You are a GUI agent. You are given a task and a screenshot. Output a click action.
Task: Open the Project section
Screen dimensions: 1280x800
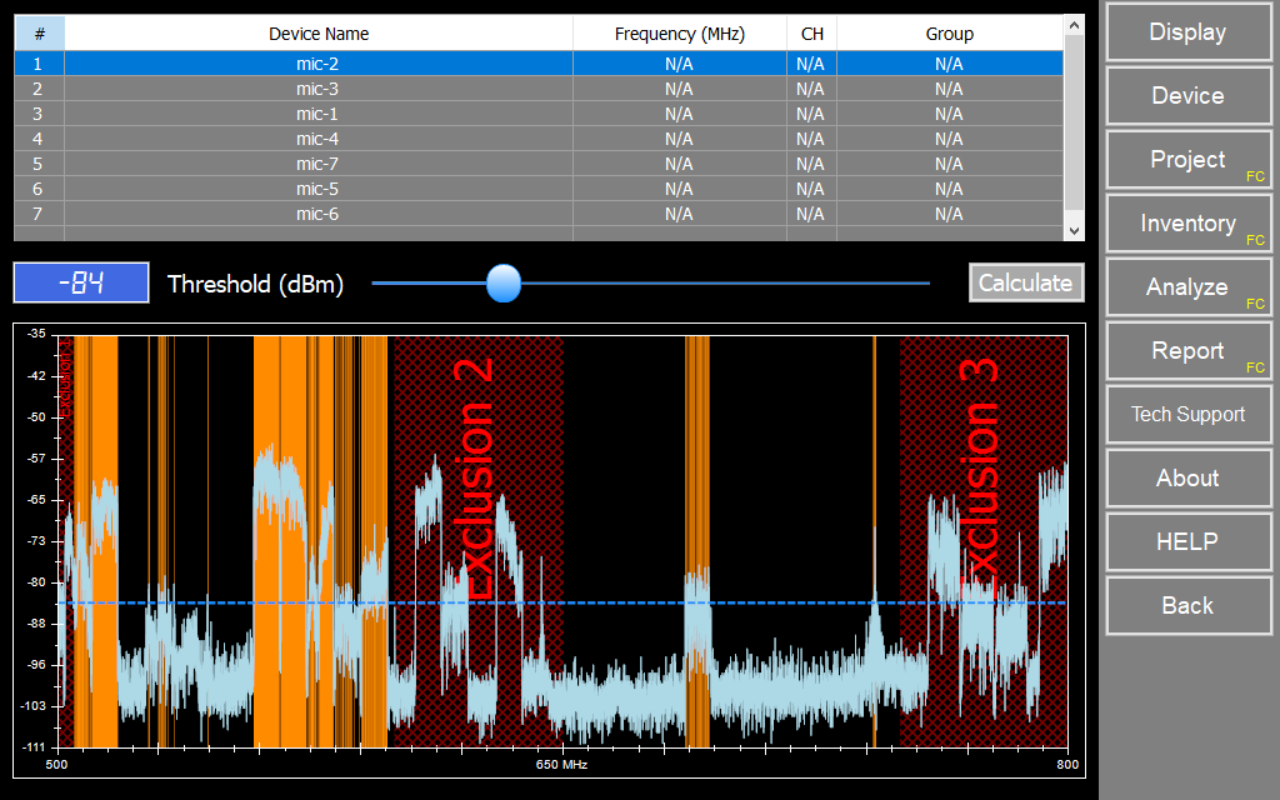(1188, 160)
